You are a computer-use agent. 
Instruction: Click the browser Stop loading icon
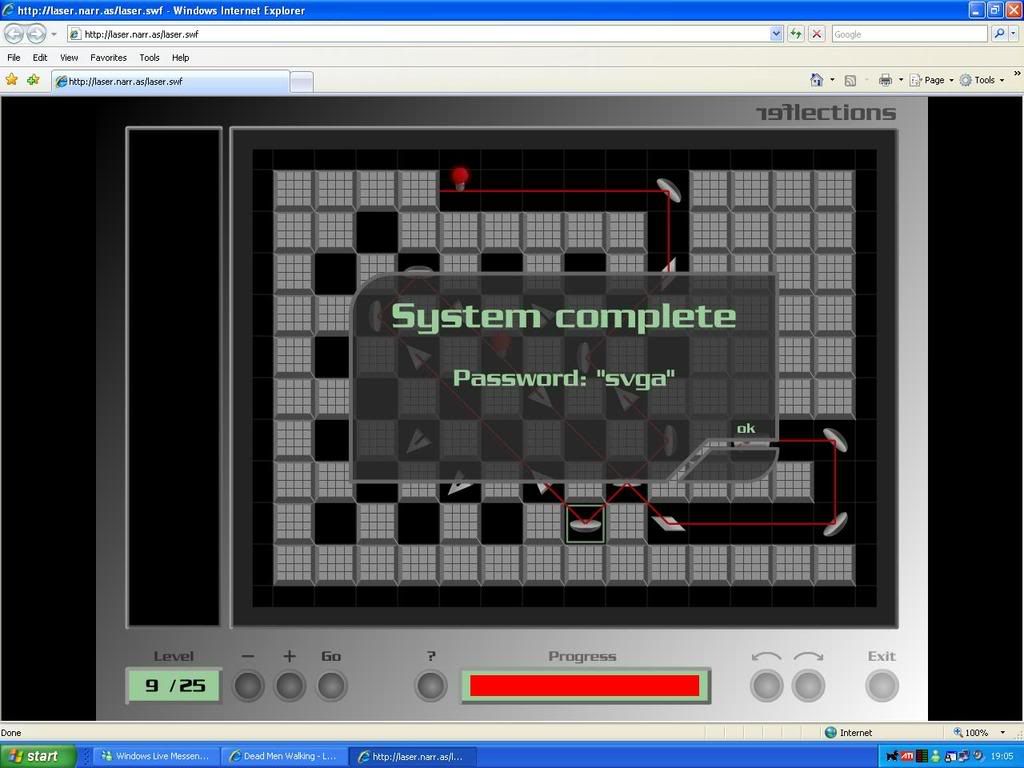coord(817,34)
